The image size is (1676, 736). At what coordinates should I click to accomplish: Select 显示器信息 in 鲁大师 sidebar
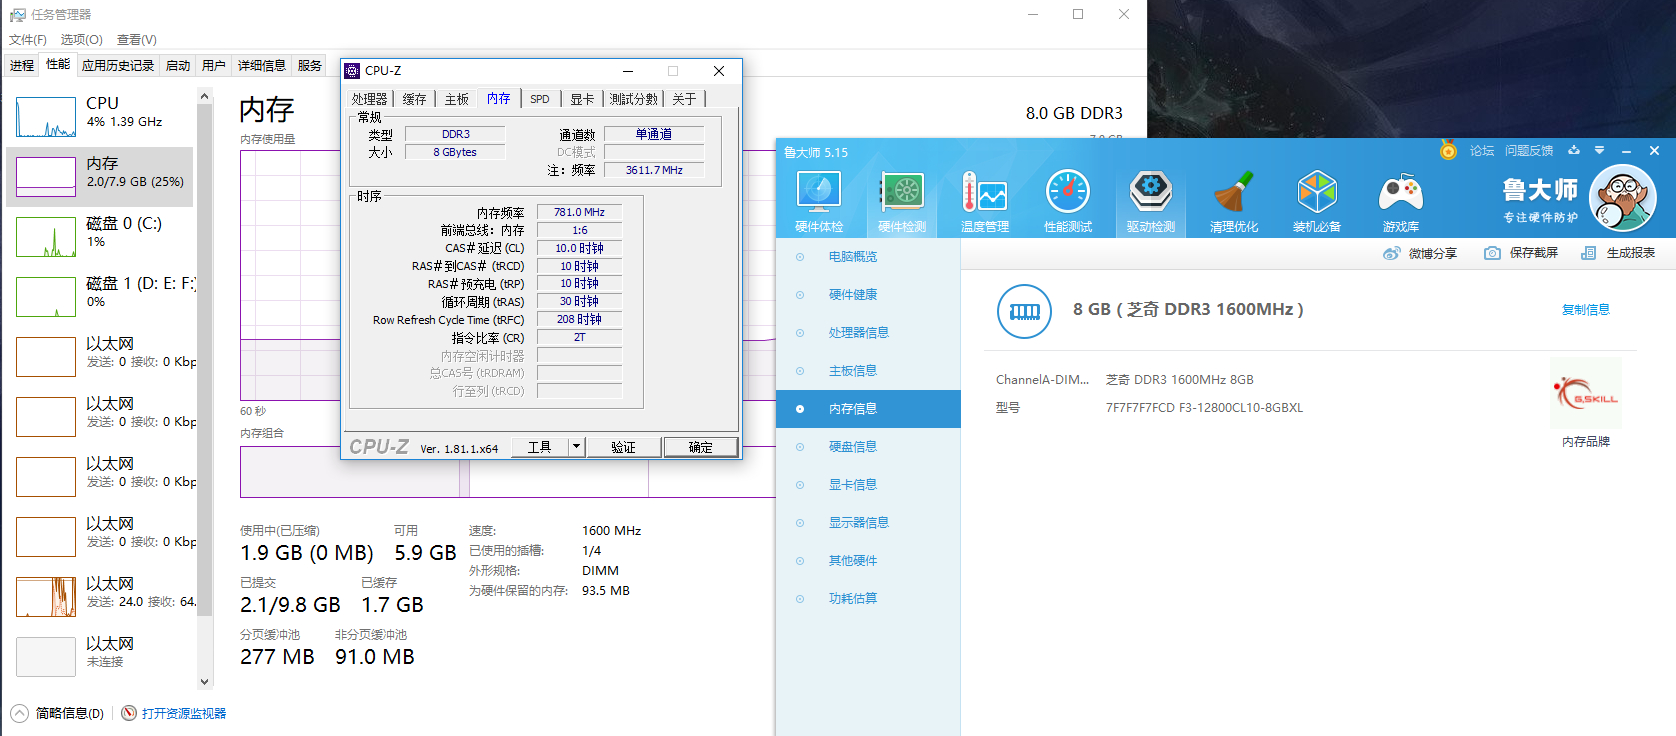(868, 523)
